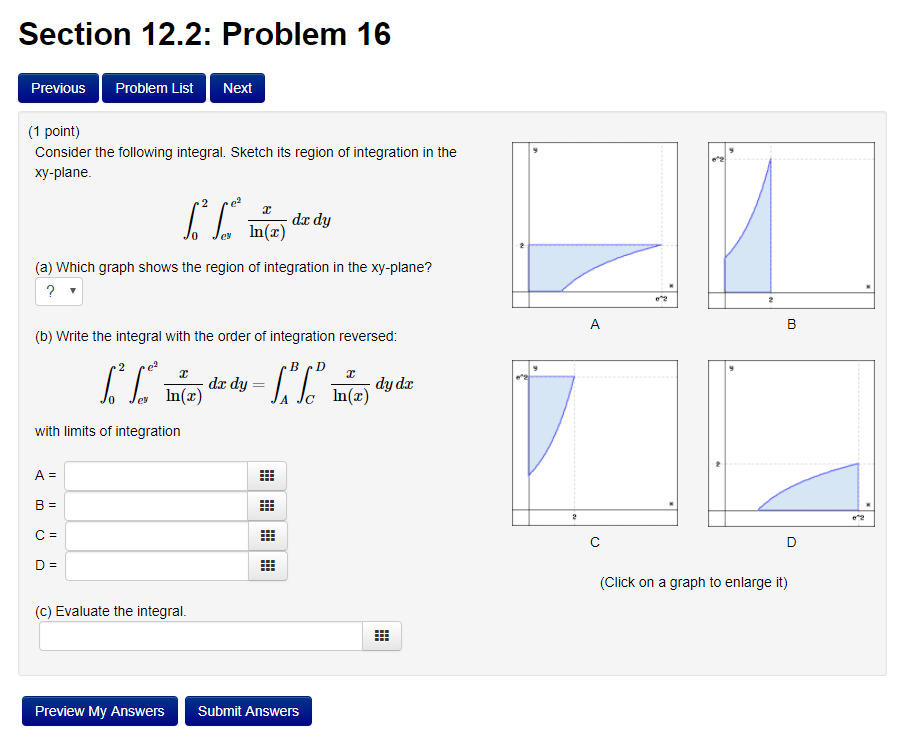Viewport: 922px width, 742px height.
Task: Click the input field for limit D
Action: [155, 565]
